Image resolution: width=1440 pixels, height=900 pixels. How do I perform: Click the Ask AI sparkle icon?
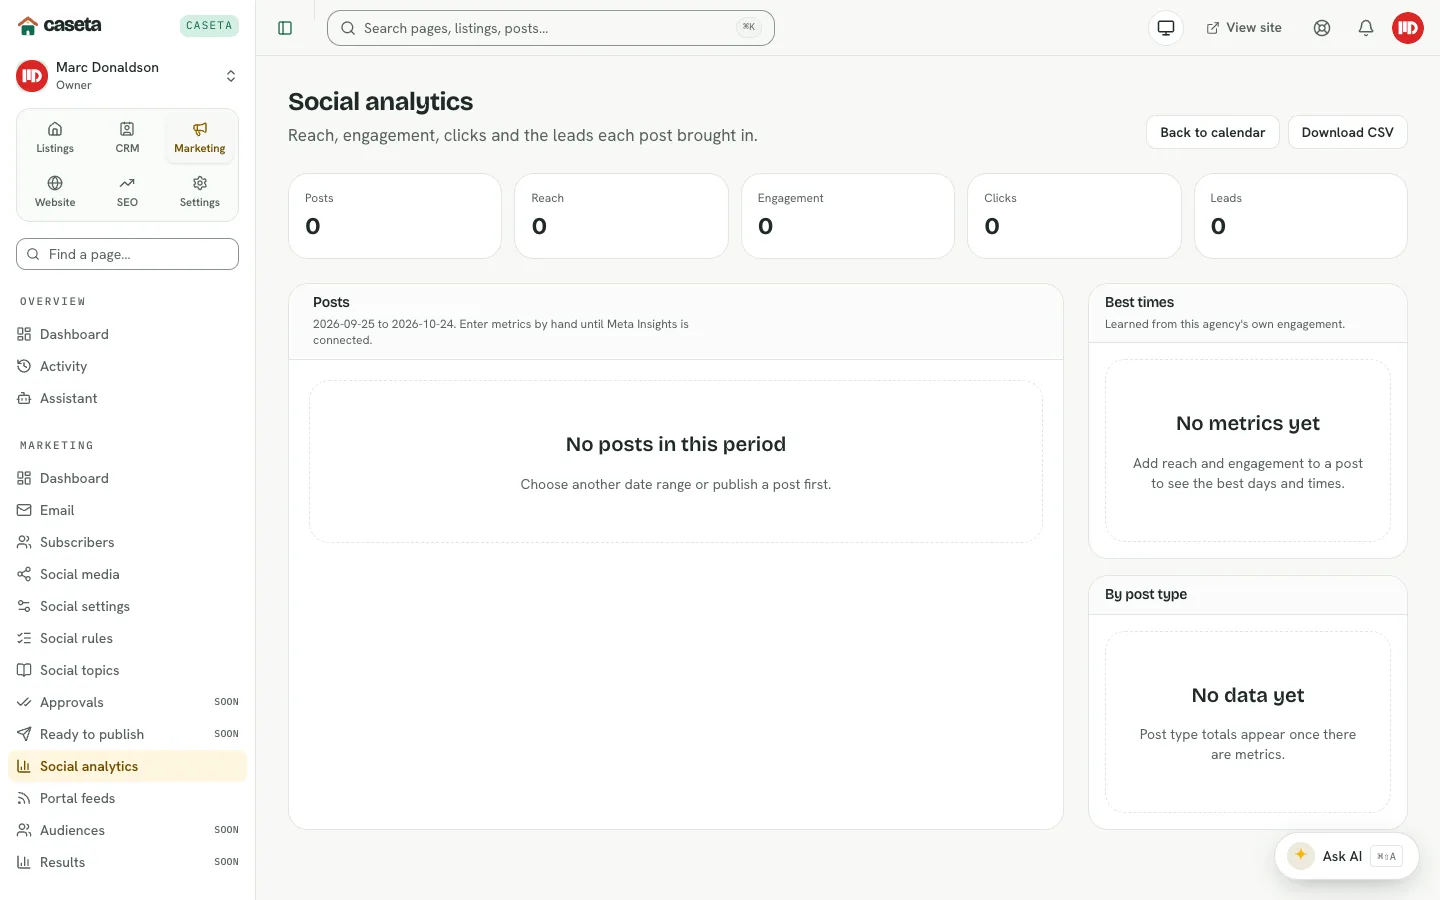[1301, 855]
